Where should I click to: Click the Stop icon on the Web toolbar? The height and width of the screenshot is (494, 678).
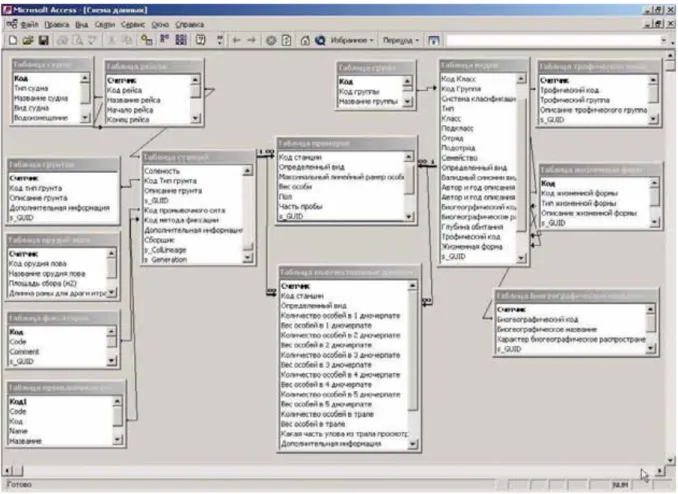(271, 40)
